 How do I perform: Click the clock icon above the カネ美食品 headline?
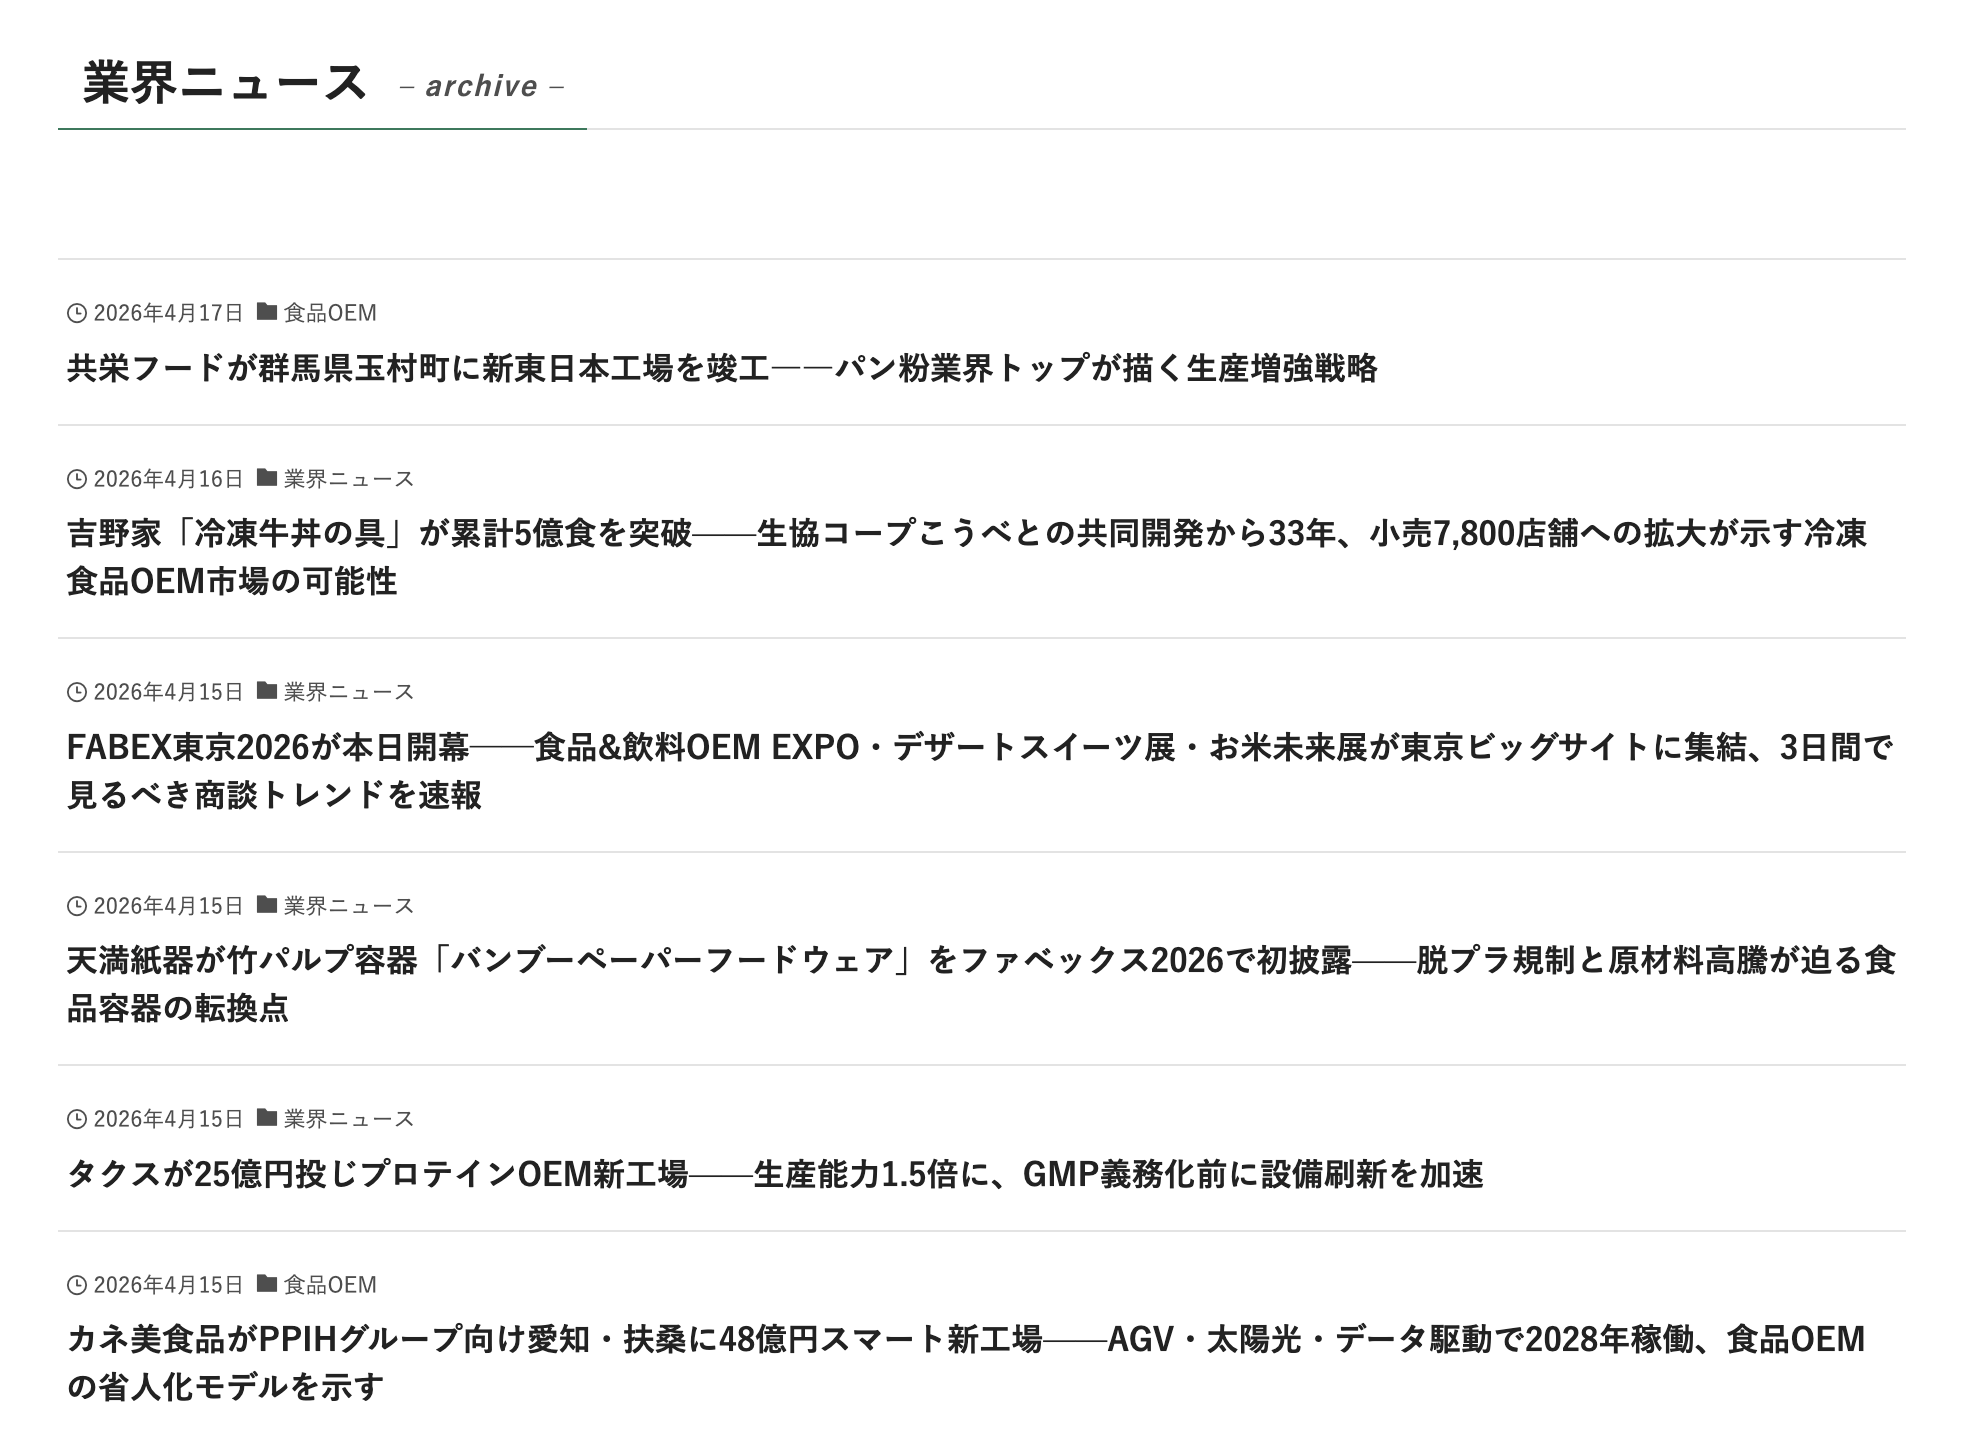[x=77, y=1285]
